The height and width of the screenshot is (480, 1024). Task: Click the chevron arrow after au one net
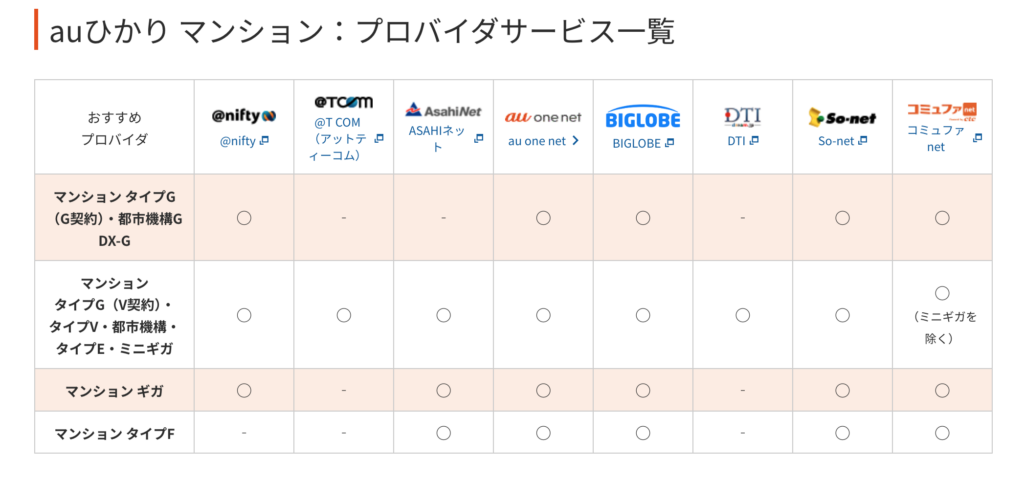(x=575, y=141)
